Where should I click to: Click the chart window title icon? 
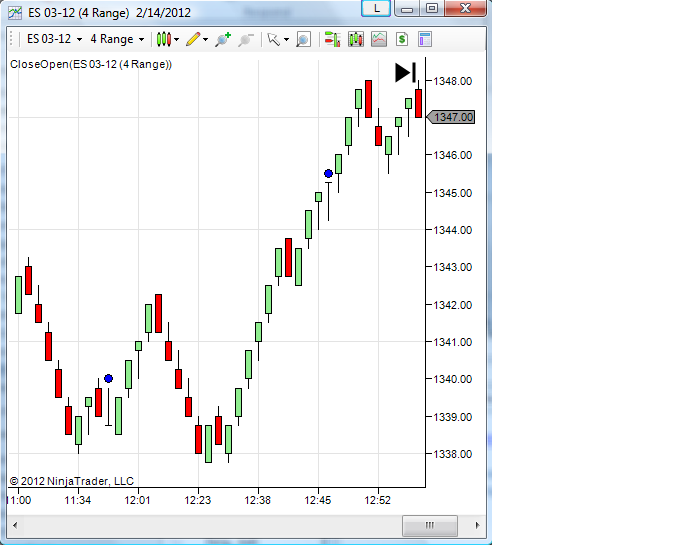tap(15, 12)
